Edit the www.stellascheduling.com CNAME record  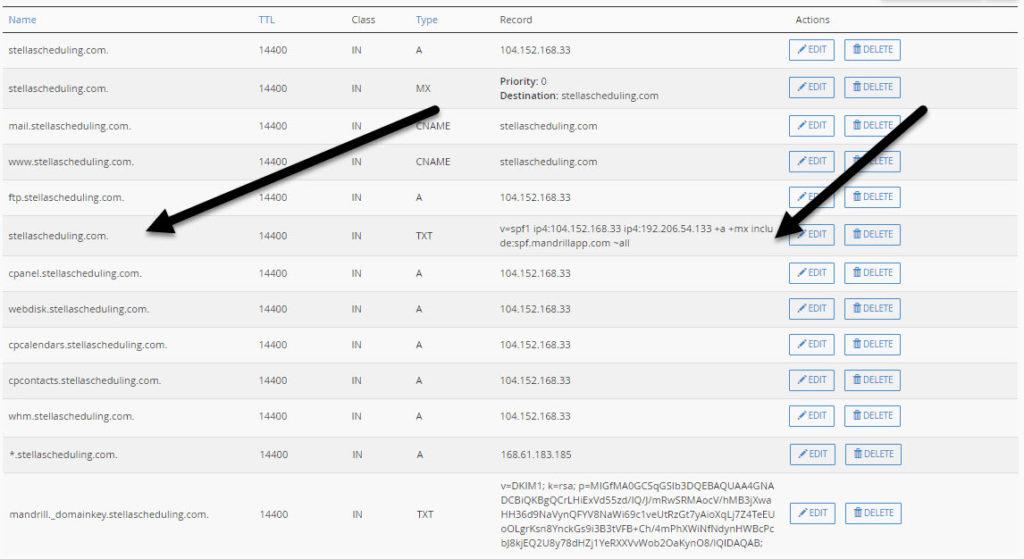pyautogui.click(x=812, y=161)
